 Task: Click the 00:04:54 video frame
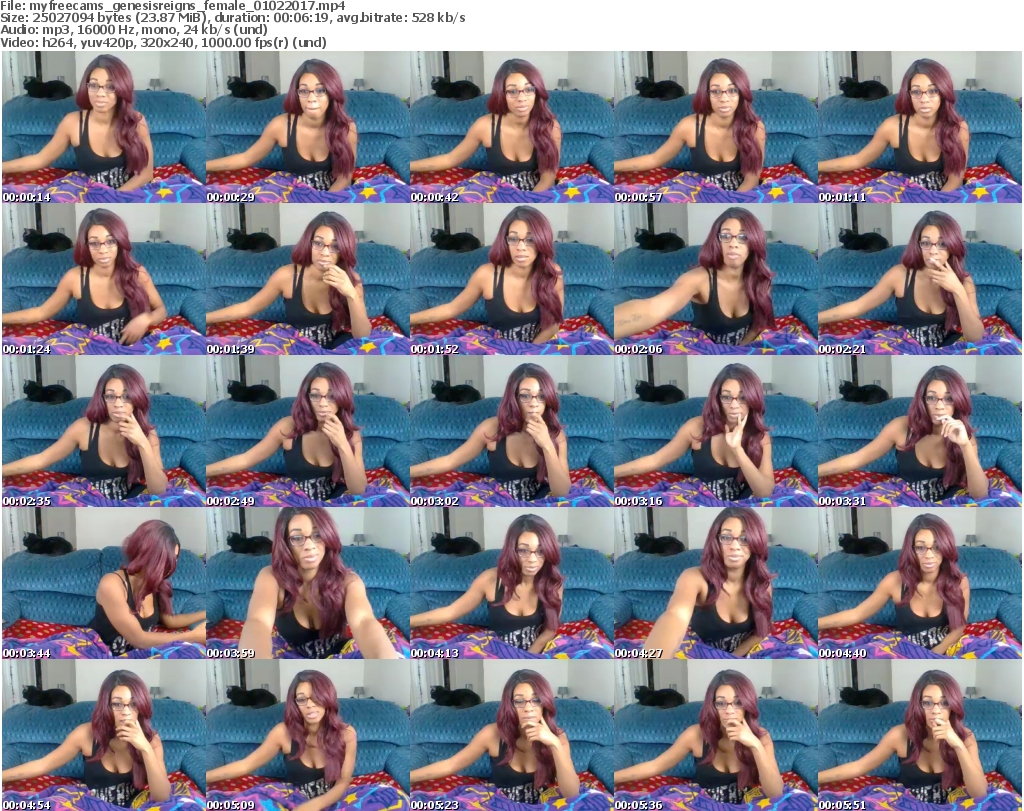click(x=104, y=735)
